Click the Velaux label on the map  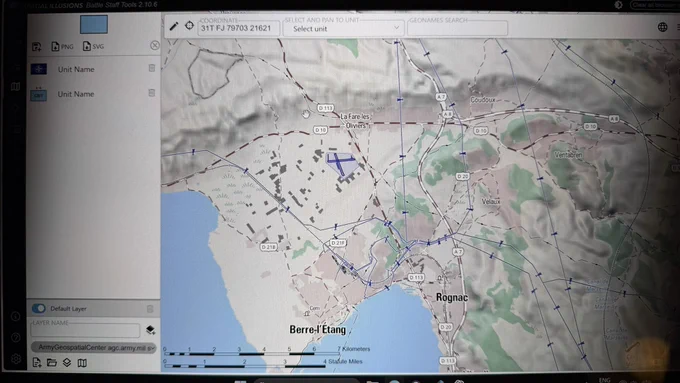click(490, 201)
